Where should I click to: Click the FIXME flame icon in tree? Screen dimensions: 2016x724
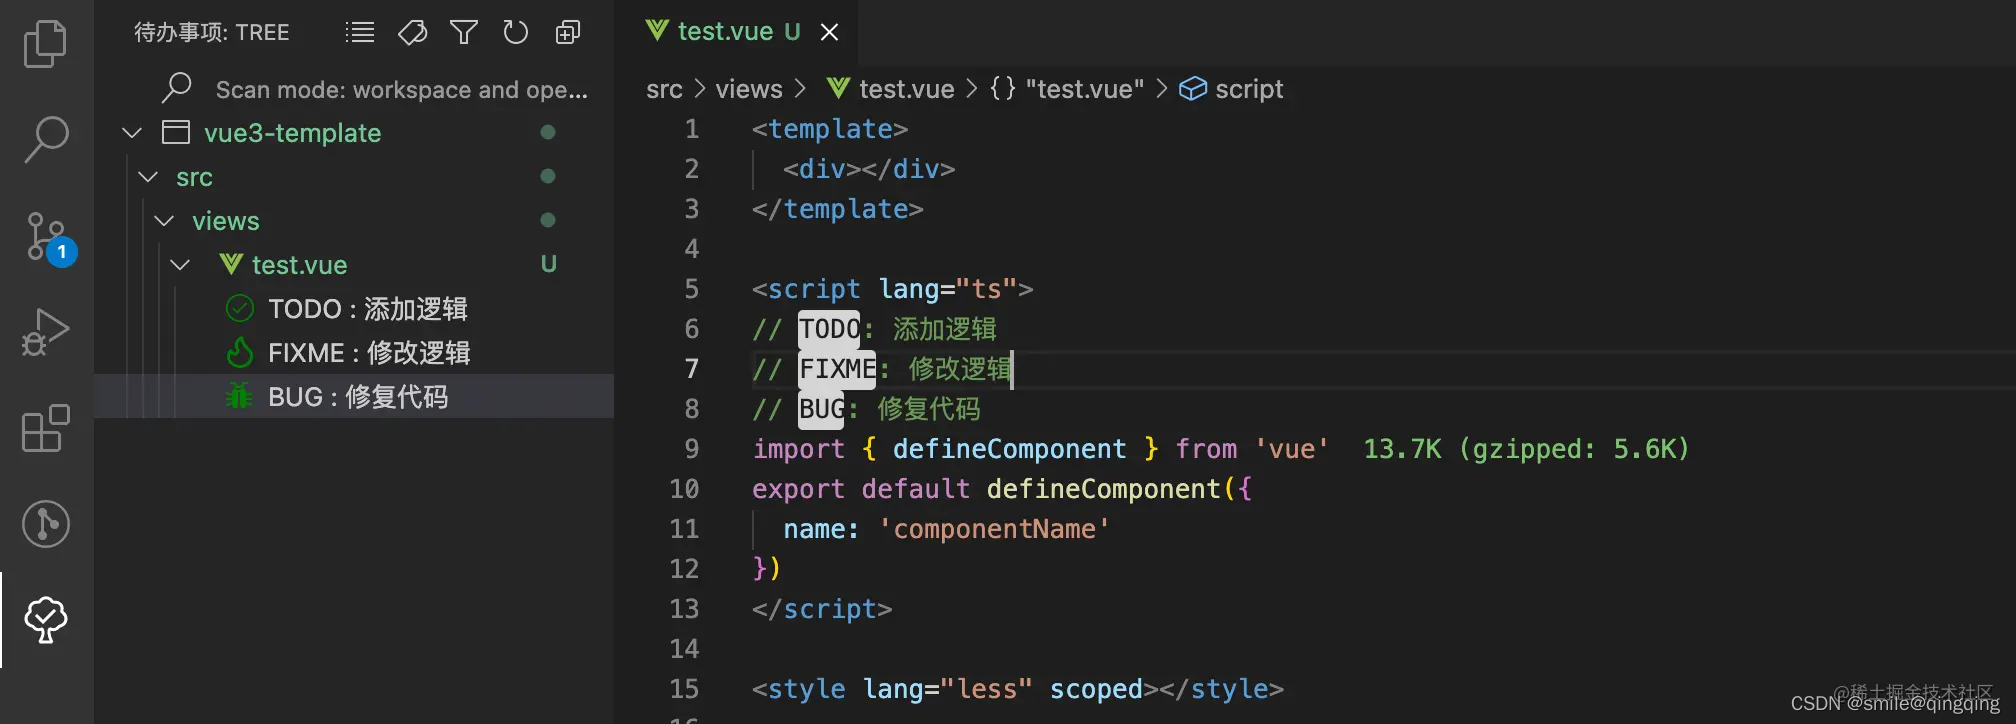[x=240, y=352]
